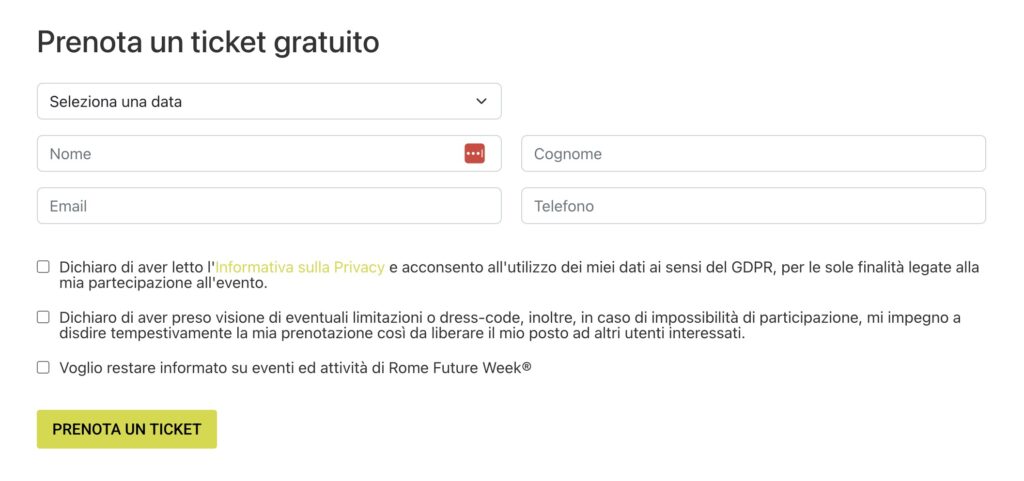Click the "Rome Future Week®" text

point(460,368)
